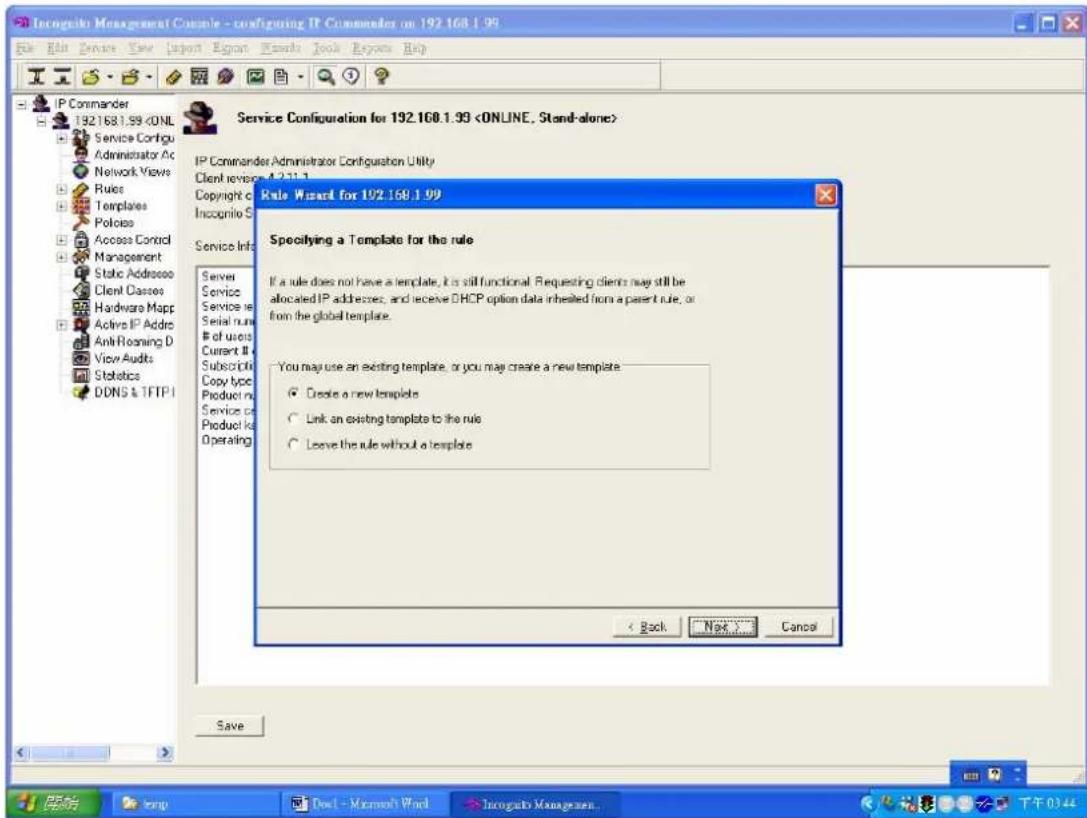
Task: Click the second disconnect toolbar icon
Action: tap(62, 77)
